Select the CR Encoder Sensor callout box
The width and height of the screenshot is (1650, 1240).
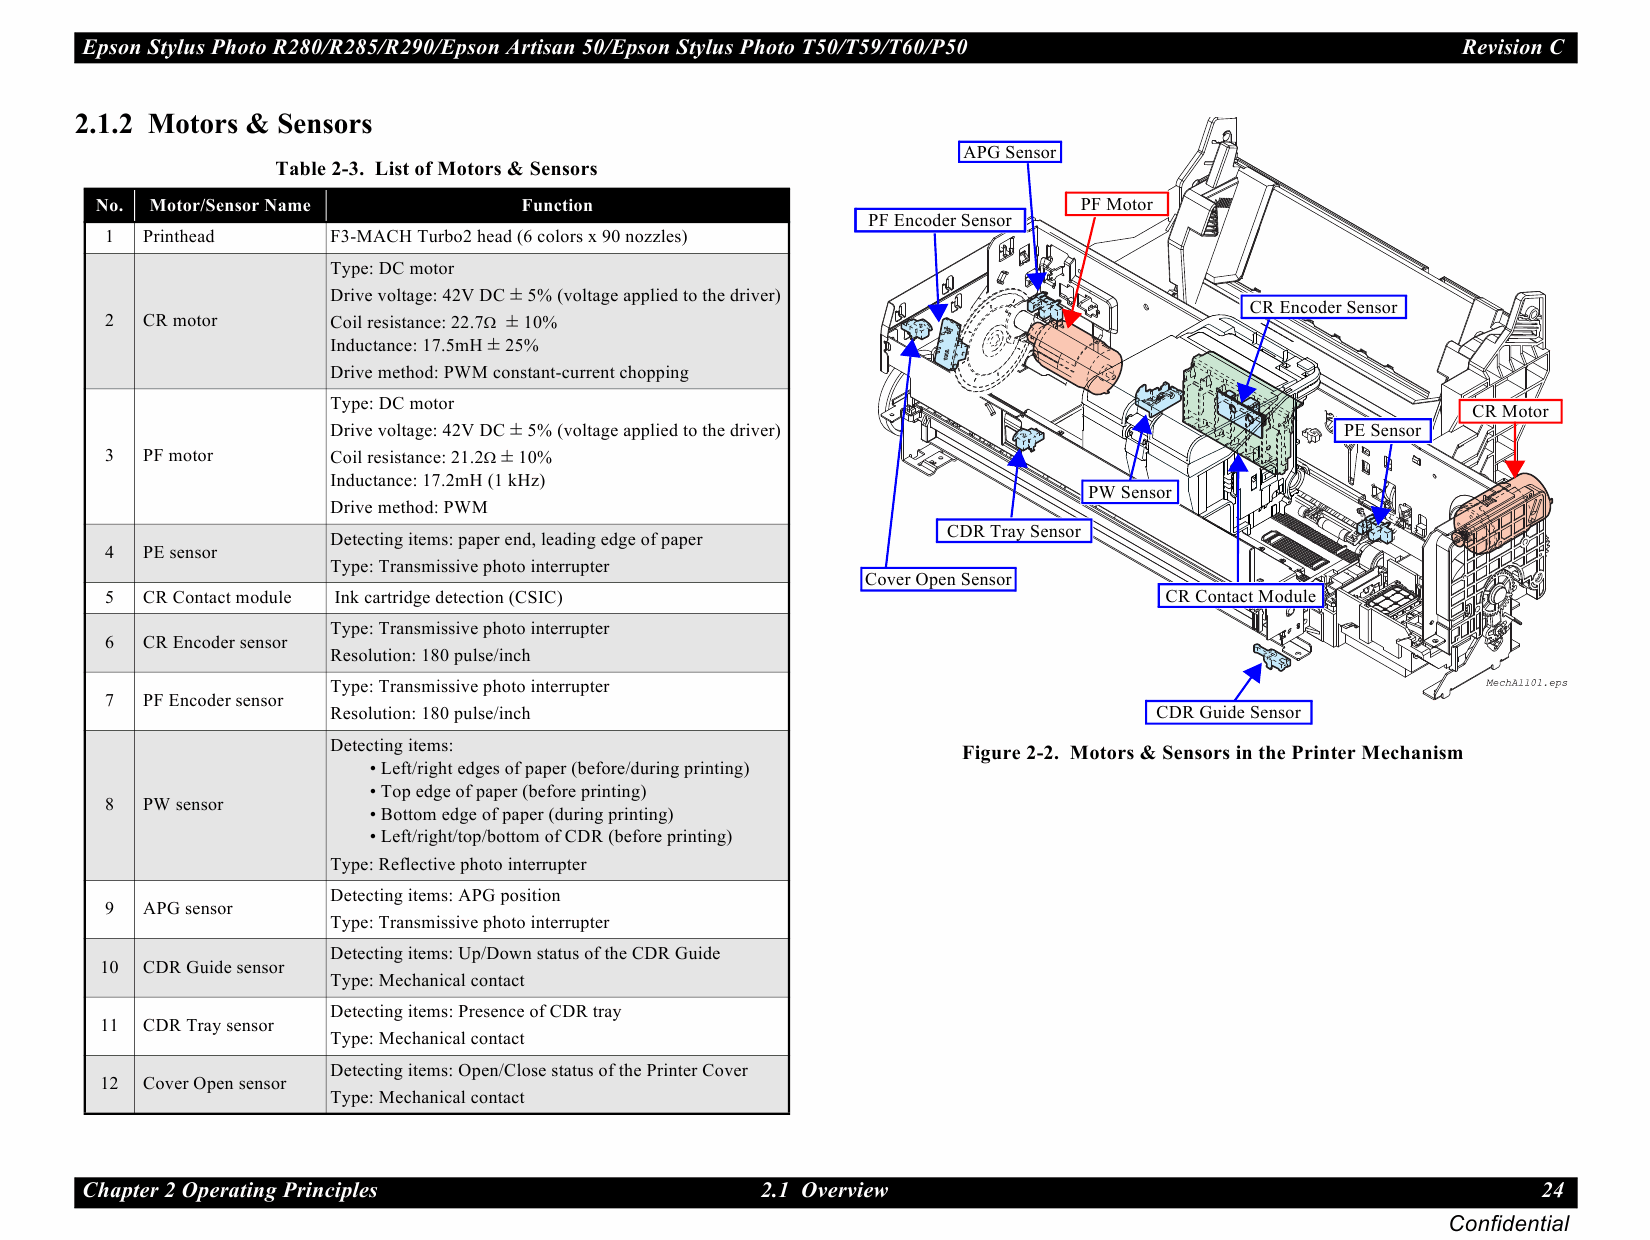click(1323, 307)
